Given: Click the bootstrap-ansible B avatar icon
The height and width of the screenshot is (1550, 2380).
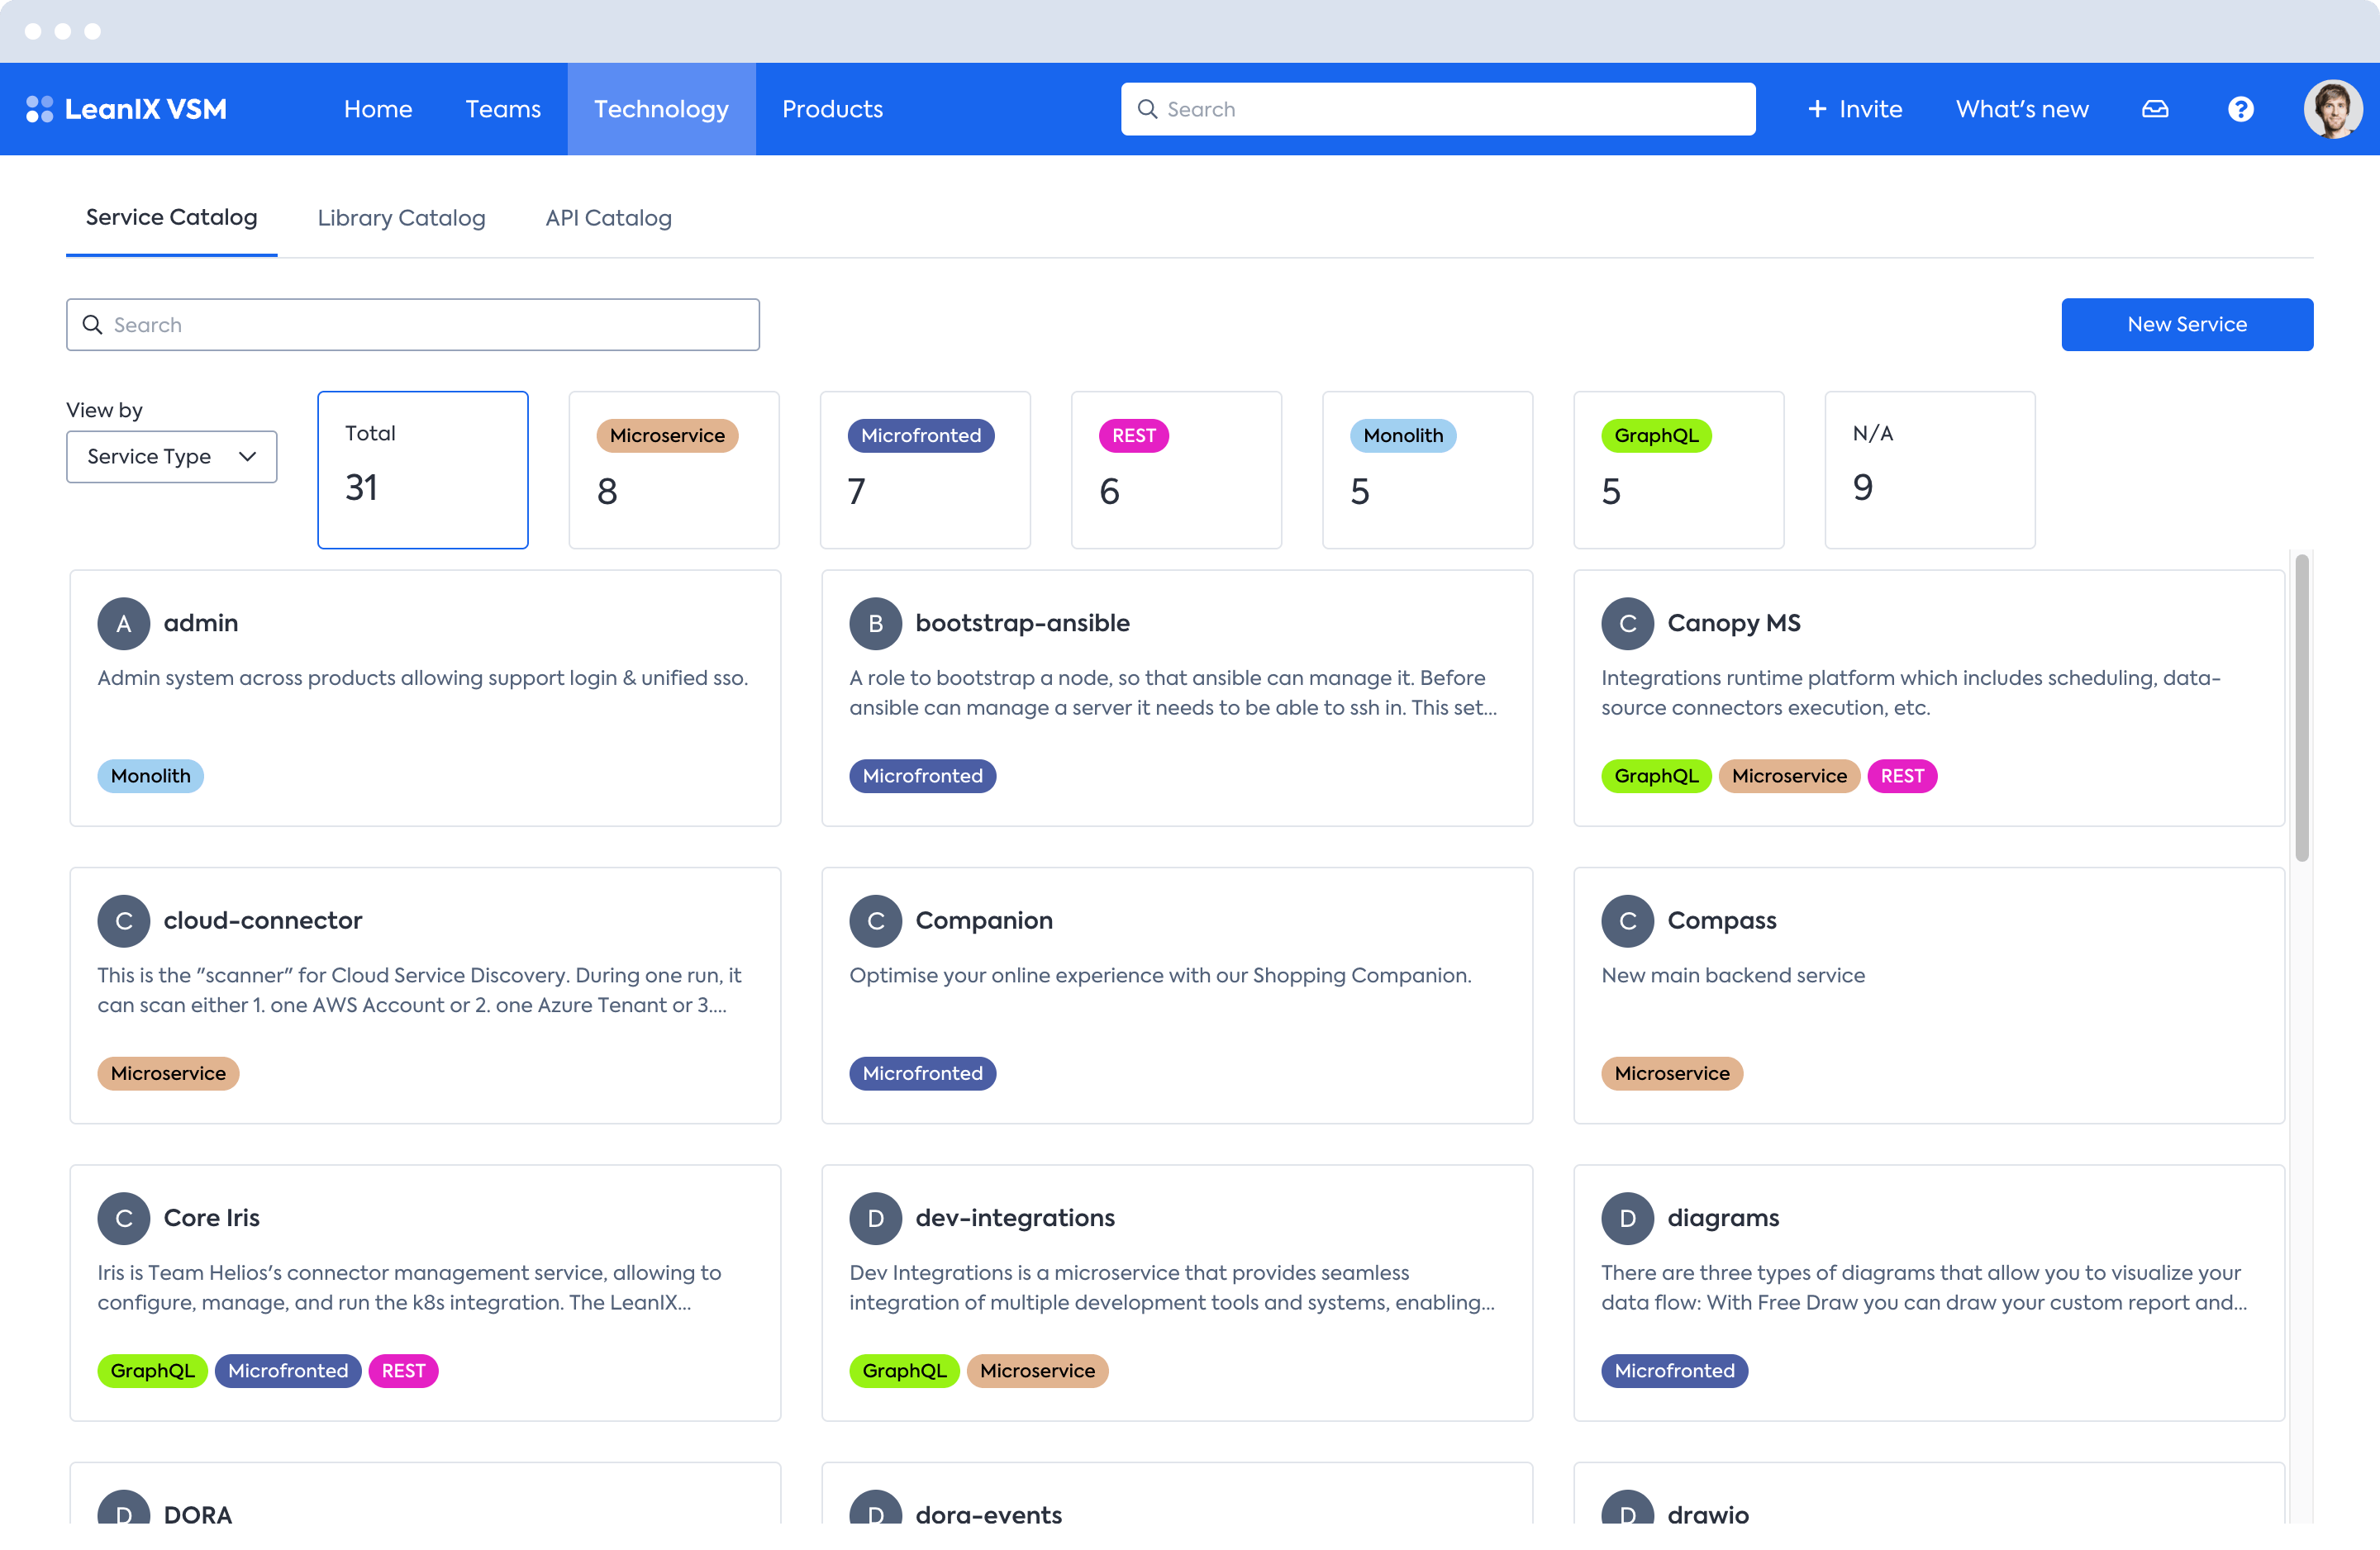Looking at the screenshot, I should pos(876,624).
